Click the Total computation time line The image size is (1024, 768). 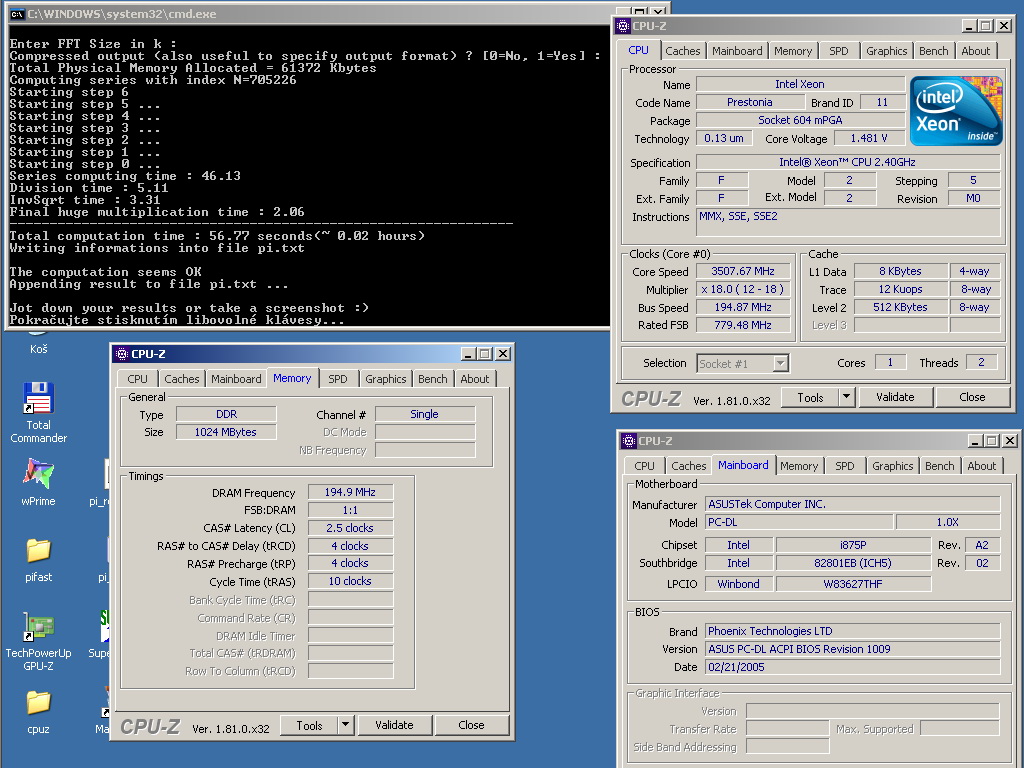[x=217, y=236]
